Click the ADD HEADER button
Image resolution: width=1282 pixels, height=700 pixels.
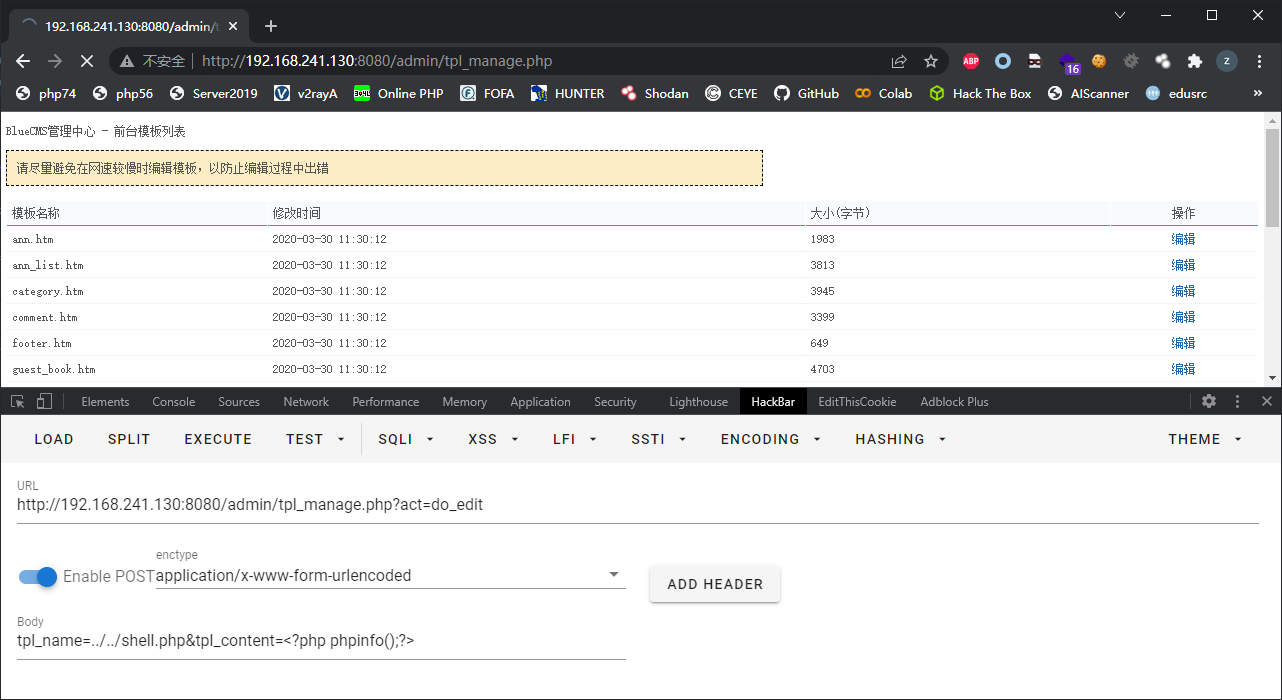715,584
